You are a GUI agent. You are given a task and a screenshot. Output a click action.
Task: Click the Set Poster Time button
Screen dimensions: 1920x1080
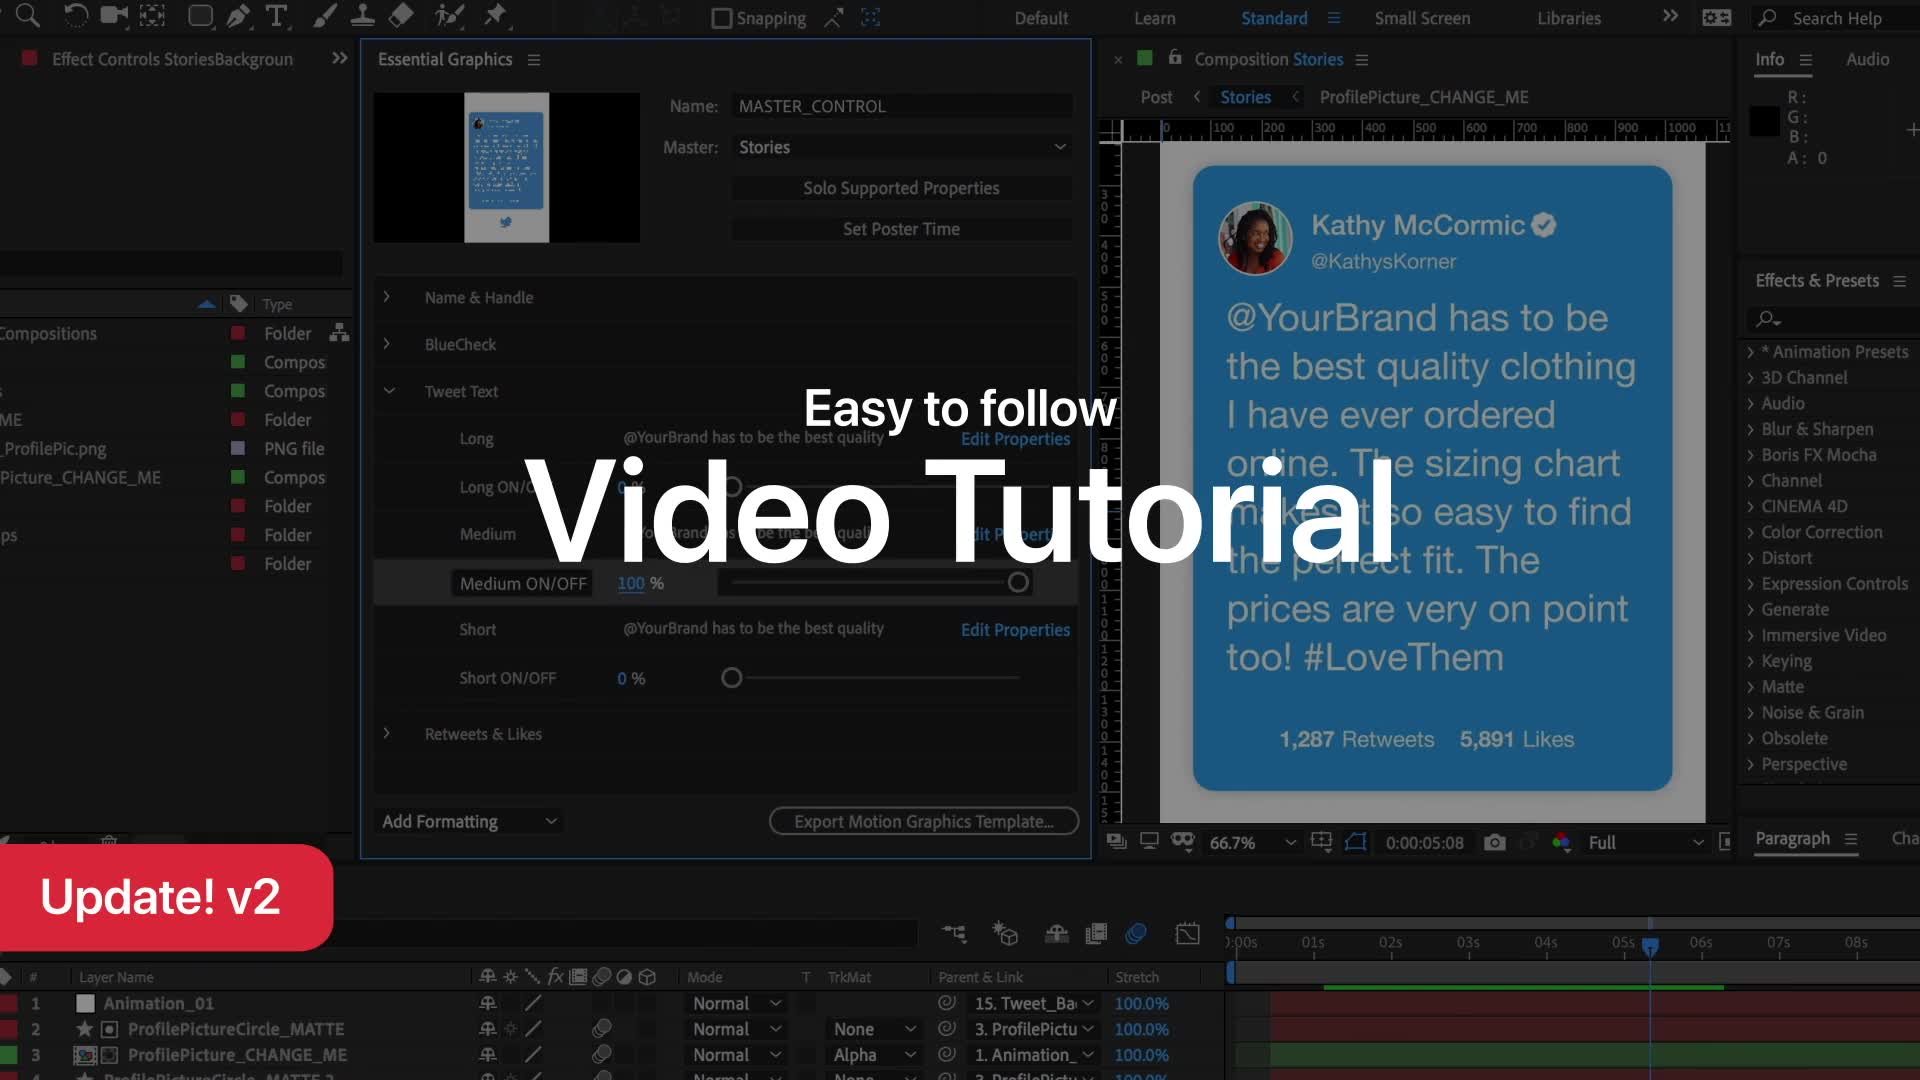pos(901,229)
